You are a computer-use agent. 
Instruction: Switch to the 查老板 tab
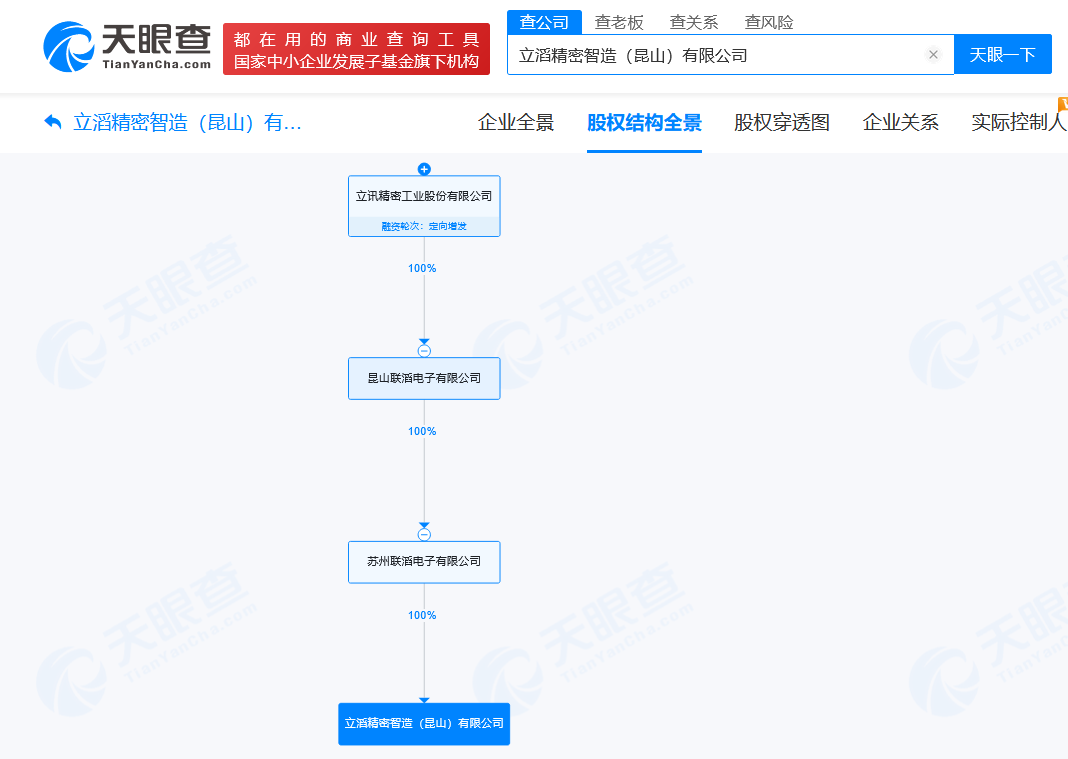[x=620, y=21]
